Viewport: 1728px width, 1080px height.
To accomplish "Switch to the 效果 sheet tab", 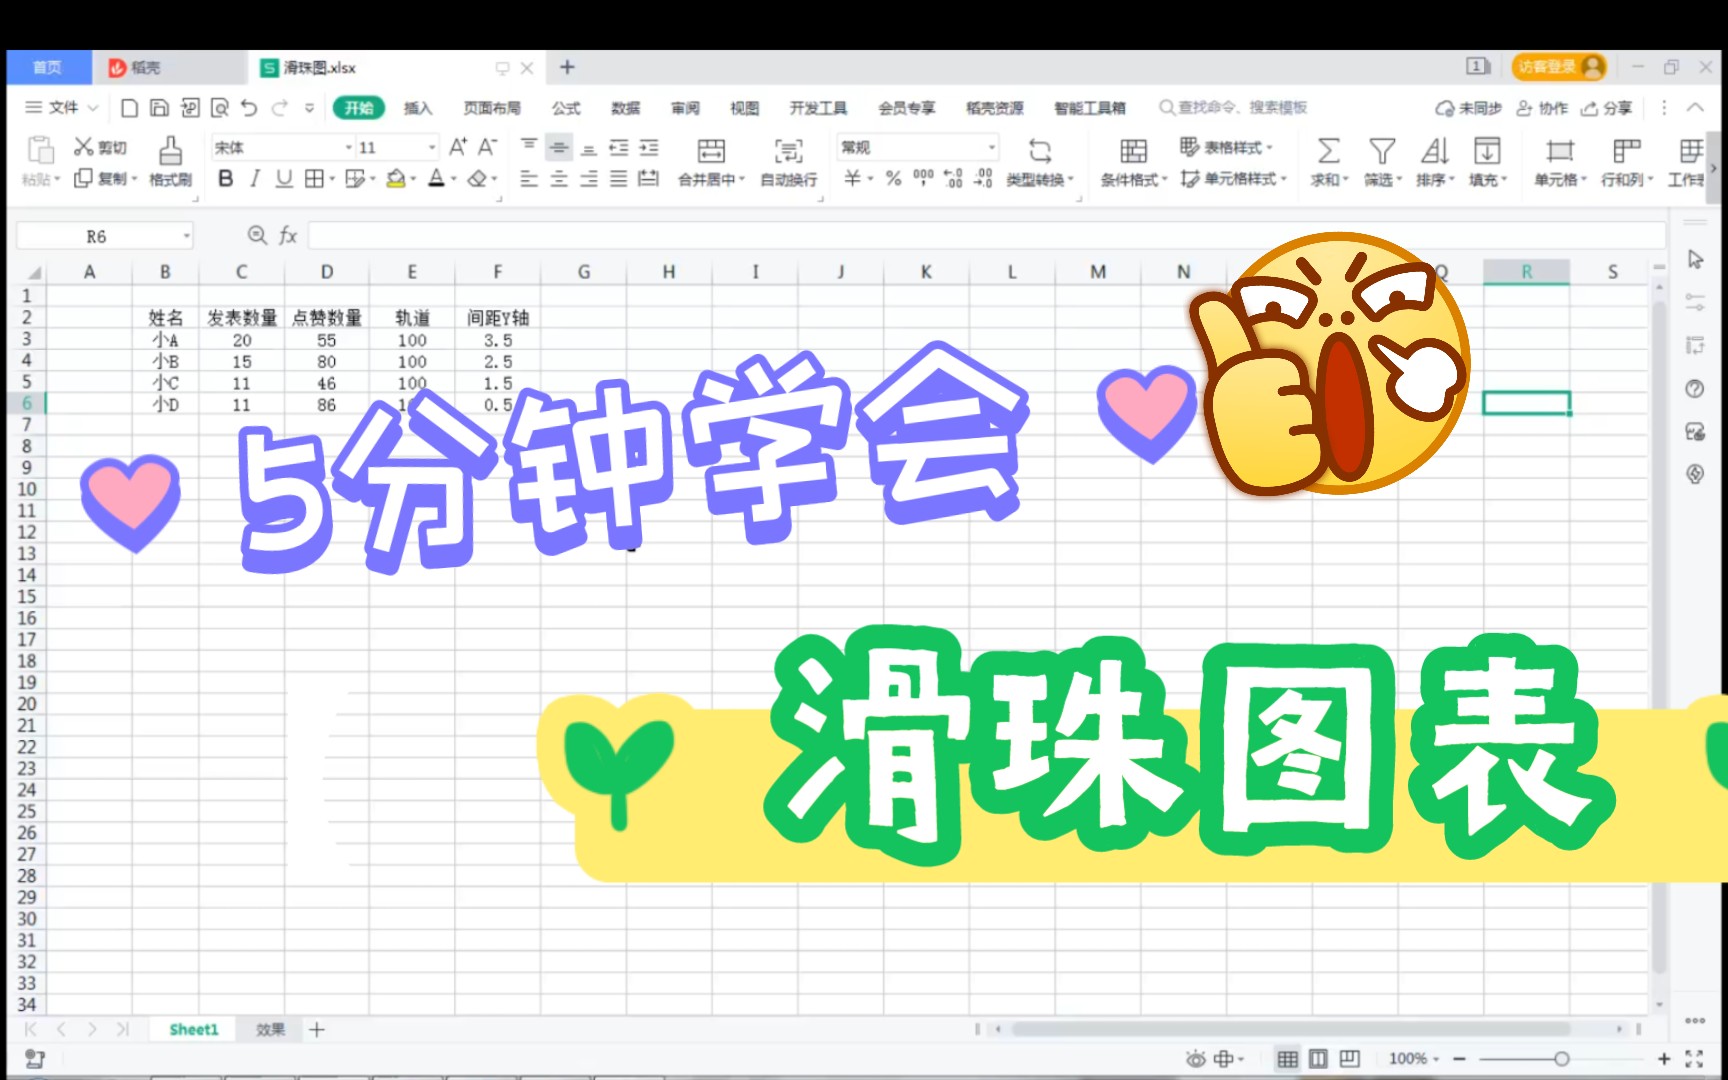I will click(x=270, y=1029).
